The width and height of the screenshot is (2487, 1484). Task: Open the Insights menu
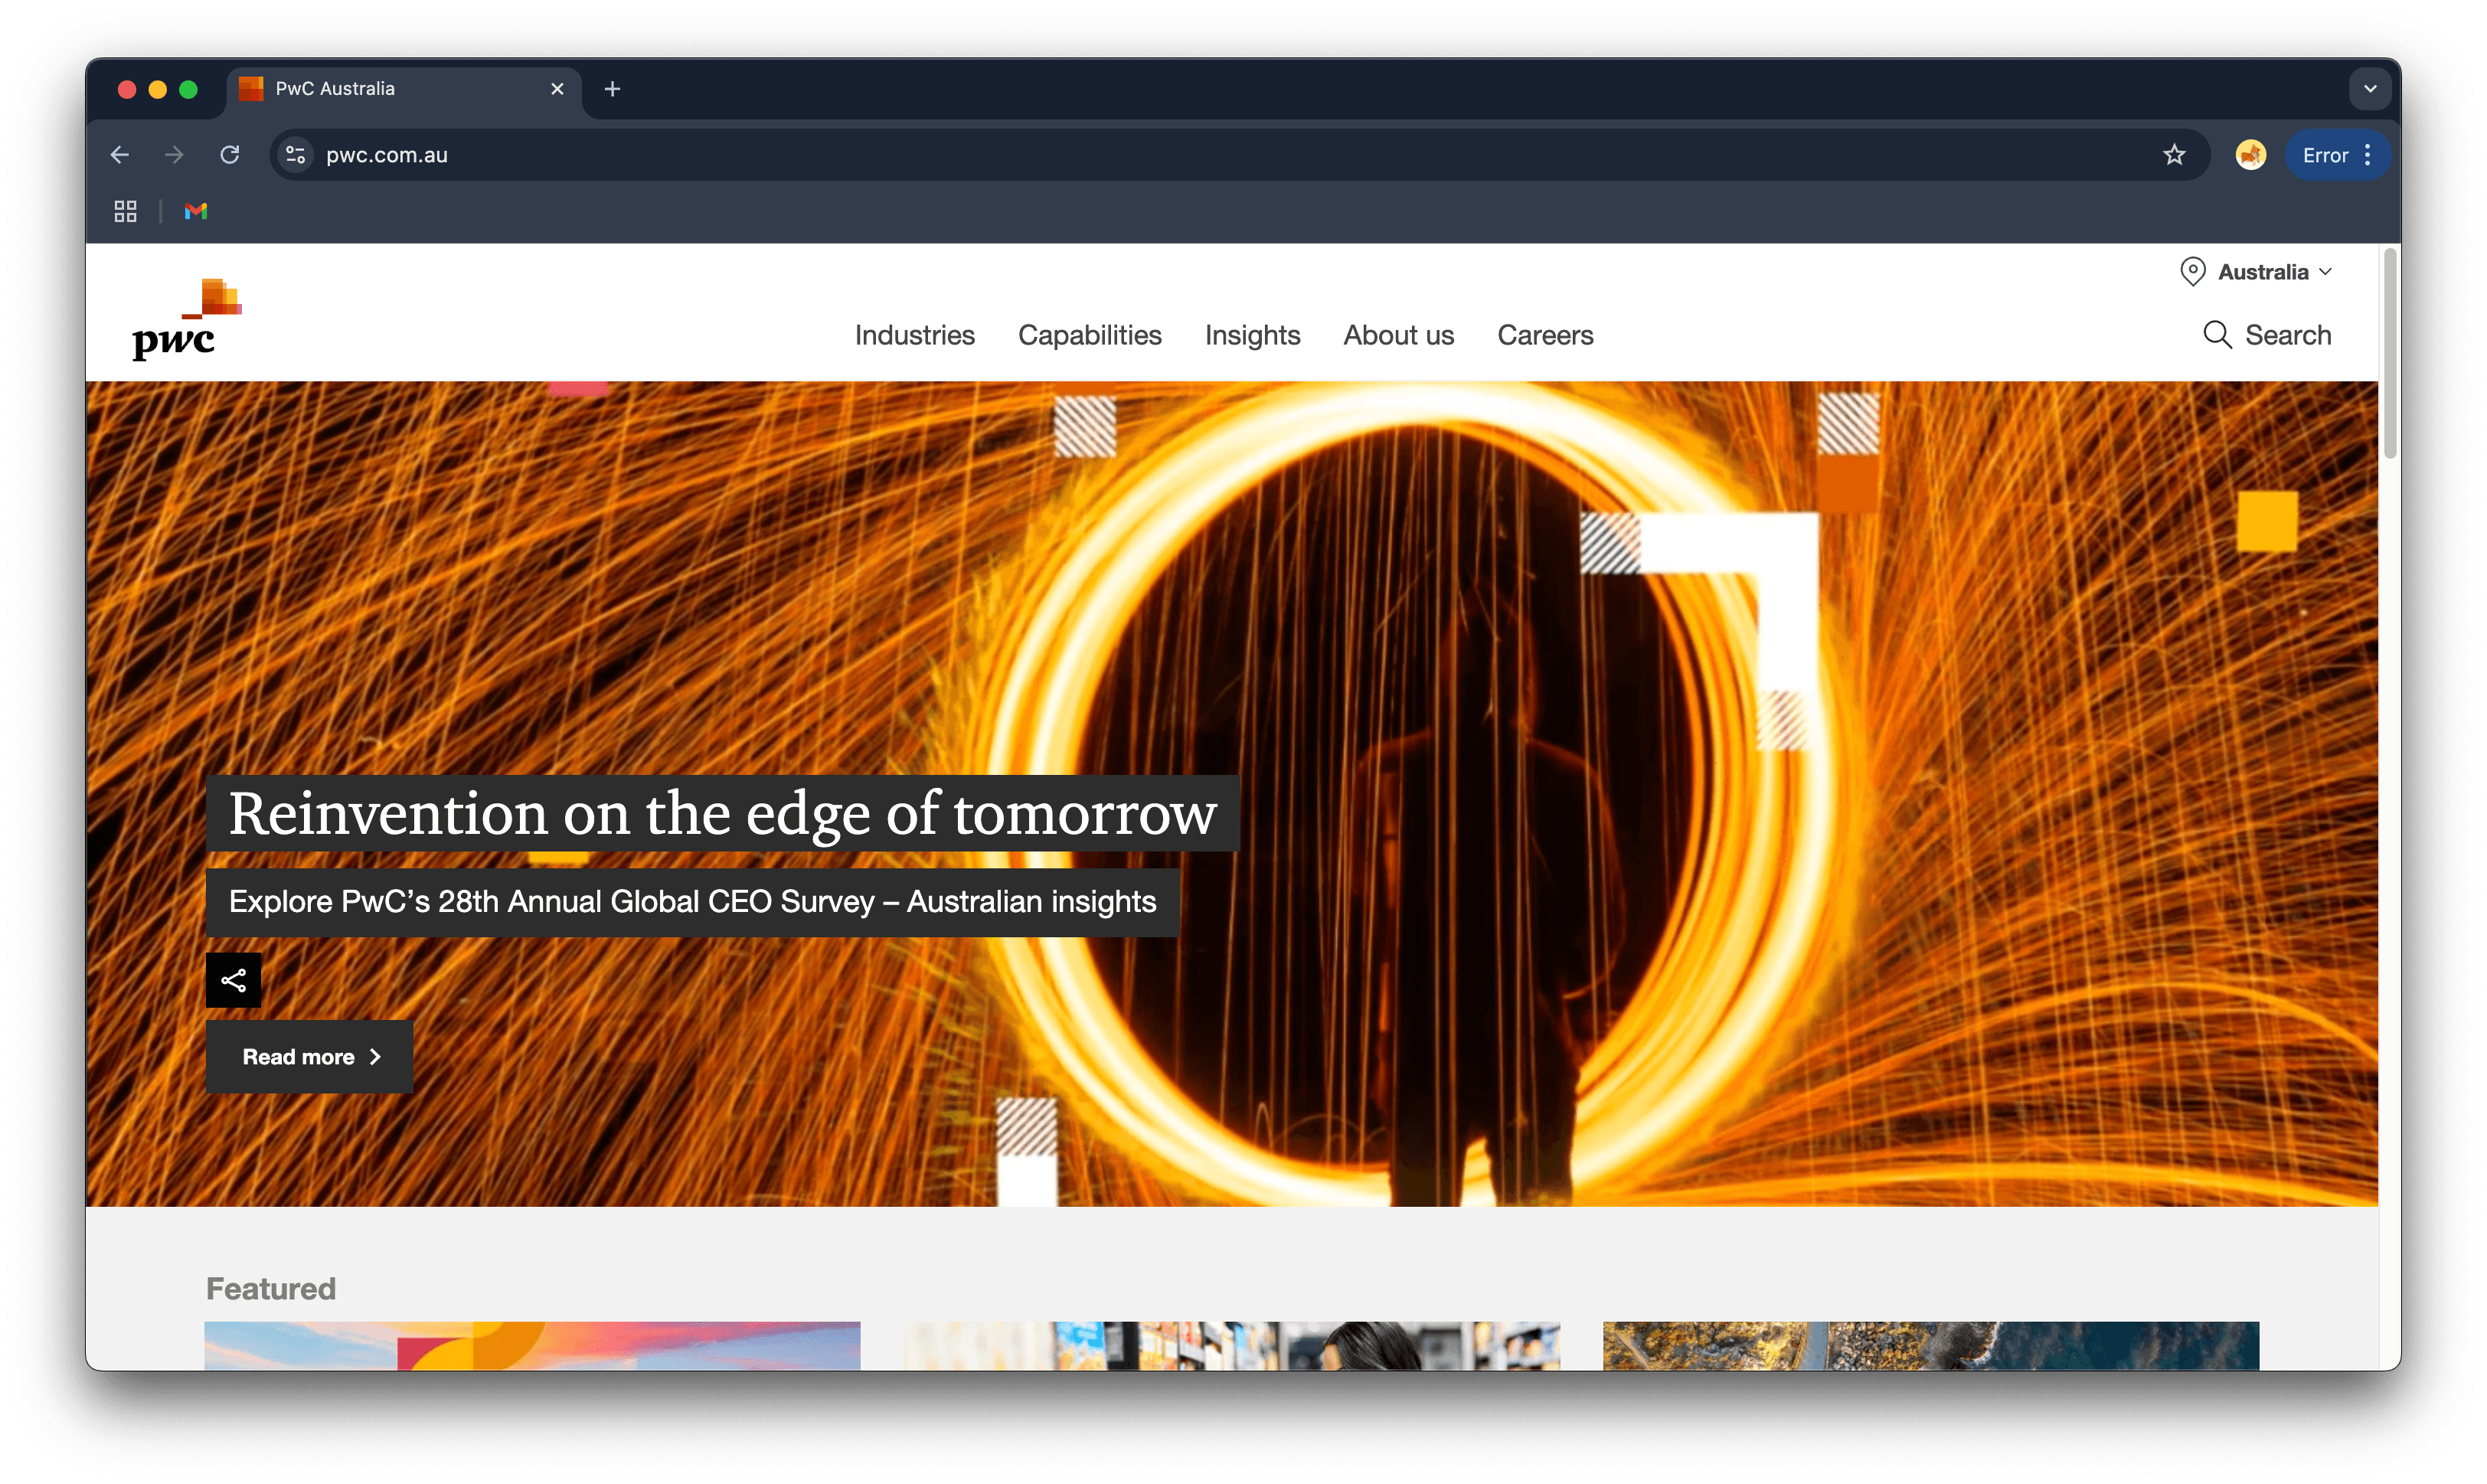pos(1252,335)
